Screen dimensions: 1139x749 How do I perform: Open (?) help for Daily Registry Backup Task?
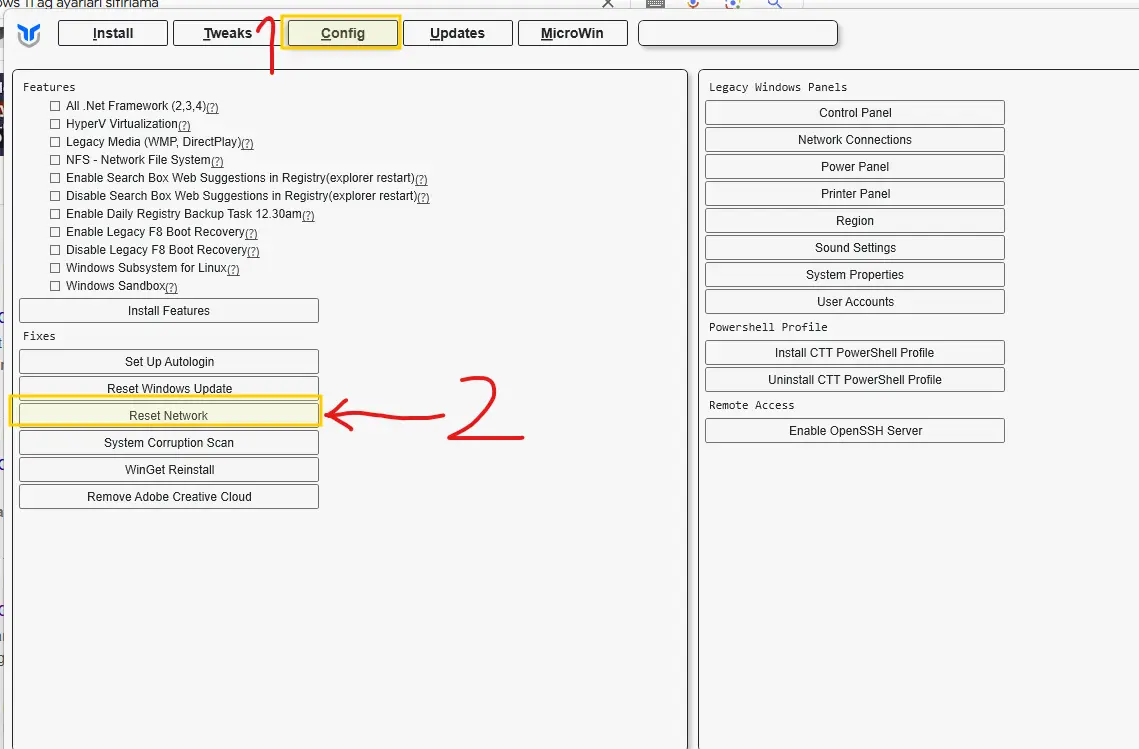(x=308, y=216)
